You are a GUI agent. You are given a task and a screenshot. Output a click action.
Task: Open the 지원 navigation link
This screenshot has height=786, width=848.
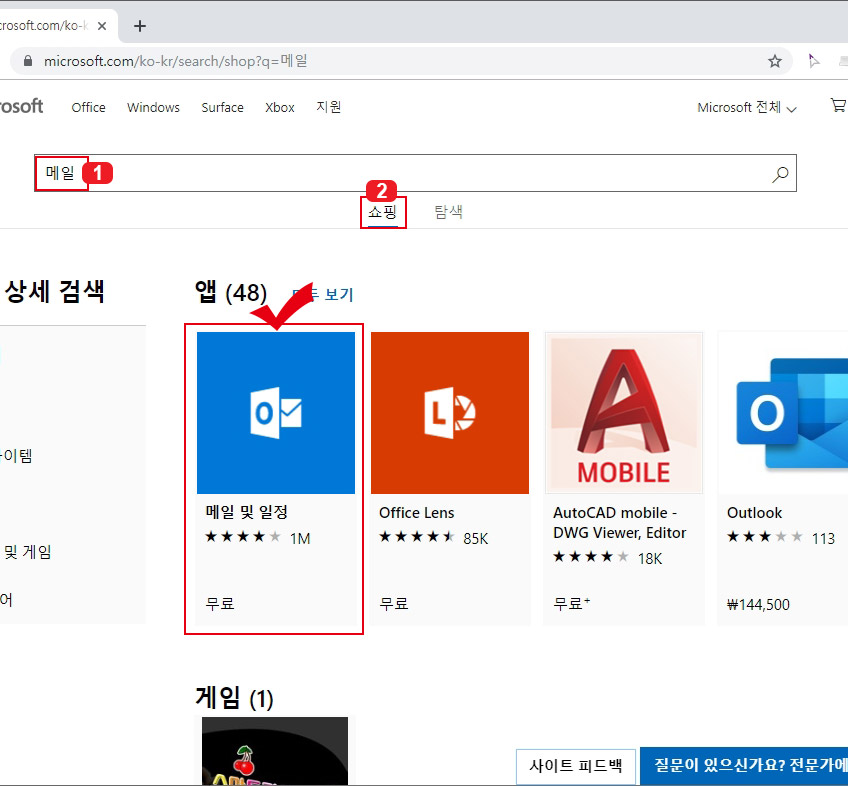(328, 107)
